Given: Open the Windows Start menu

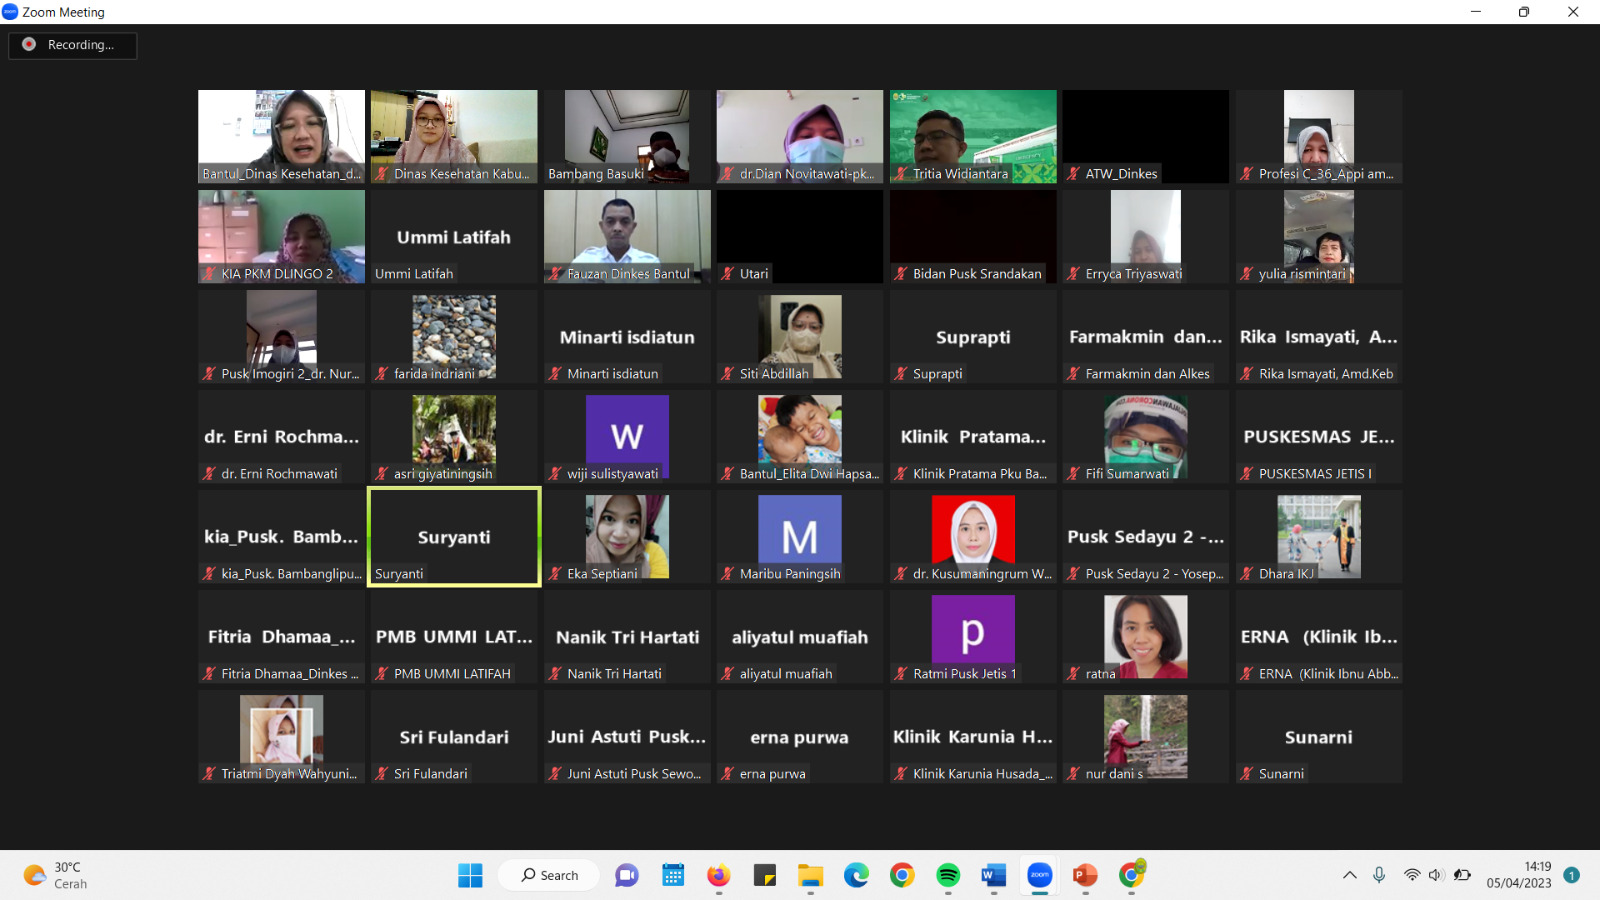Looking at the screenshot, I should 470,876.
